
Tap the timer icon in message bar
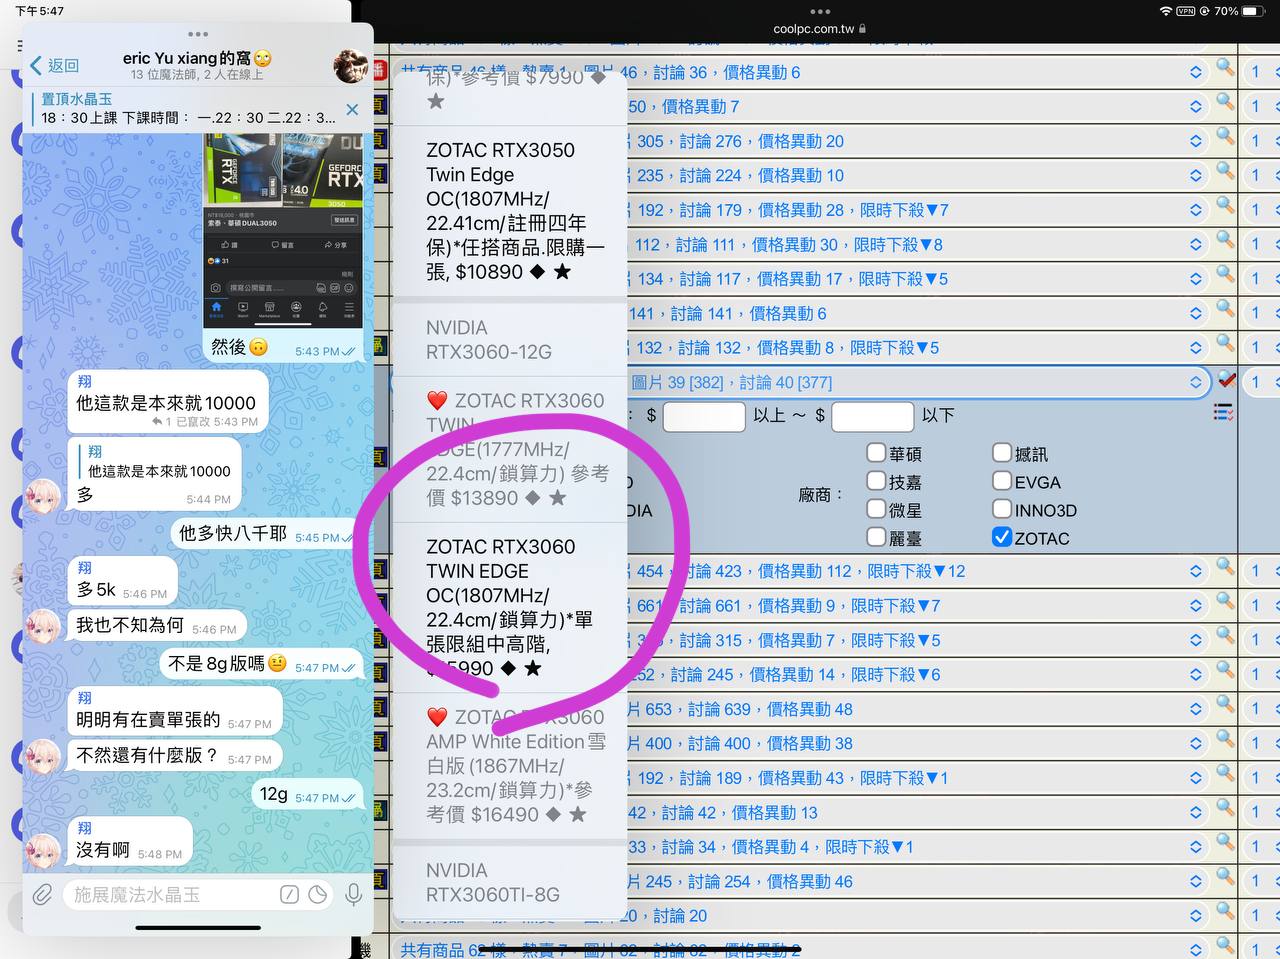click(318, 894)
